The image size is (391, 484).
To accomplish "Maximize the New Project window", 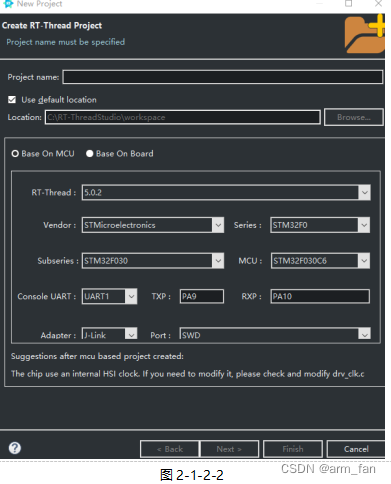I will [x=349, y=4].
